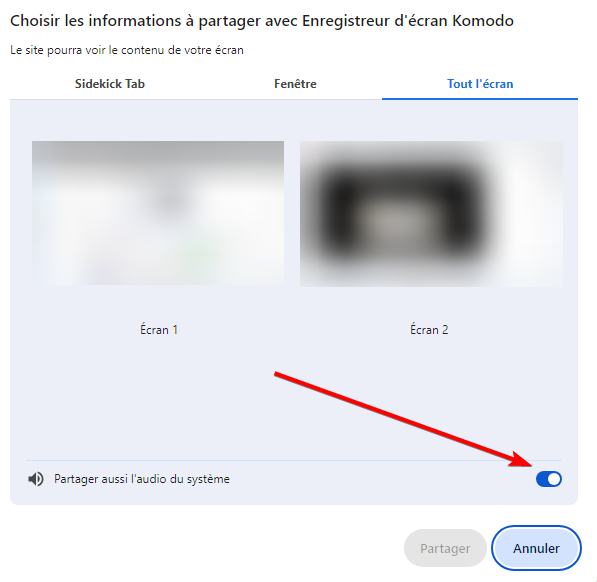Disable the system audio sharing toggle
The image size is (597, 582).
pyautogui.click(x=549, y=479)
